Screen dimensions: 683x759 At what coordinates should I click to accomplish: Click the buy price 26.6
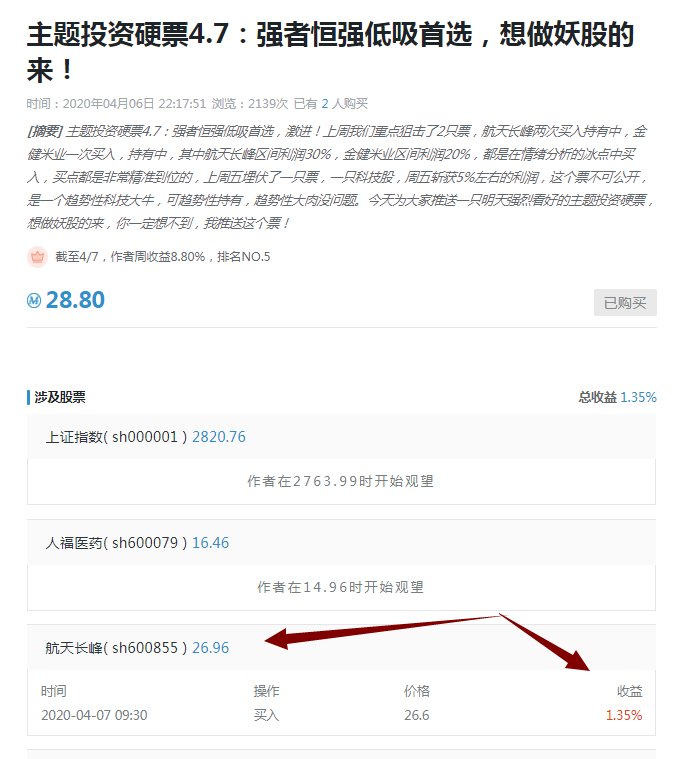click(x=417, y=715)
